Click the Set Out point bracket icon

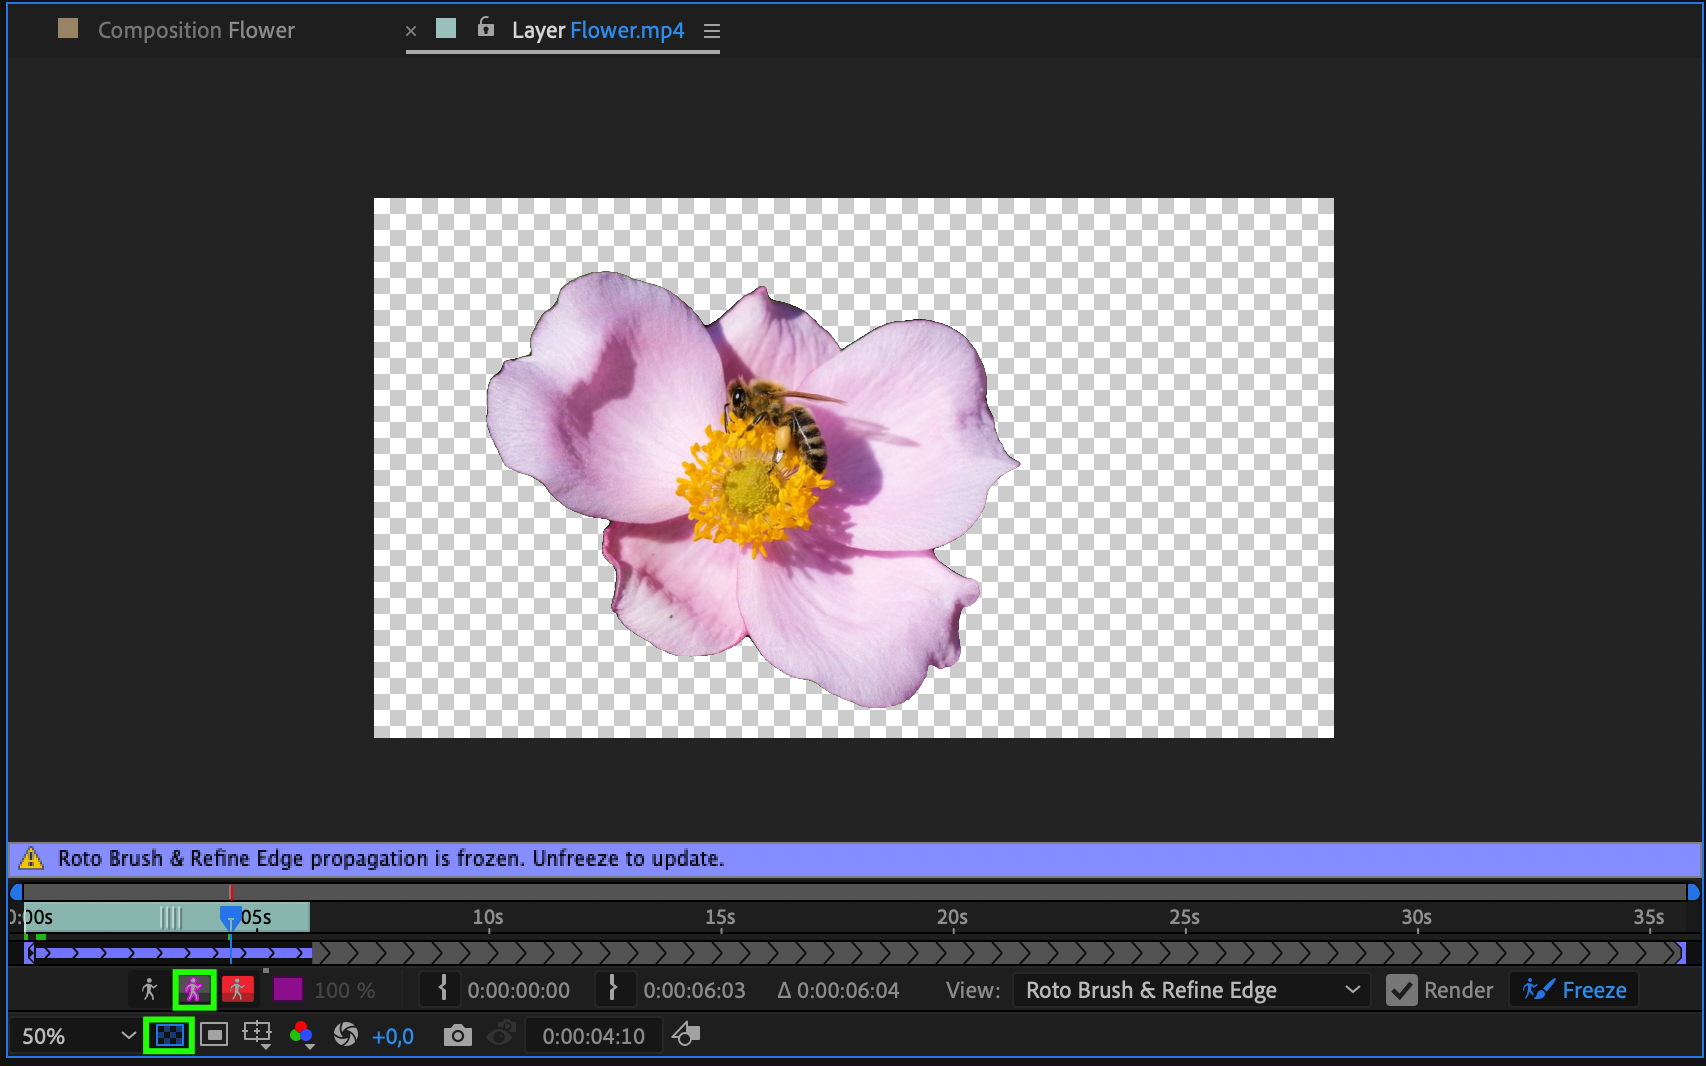click(613, 990)
